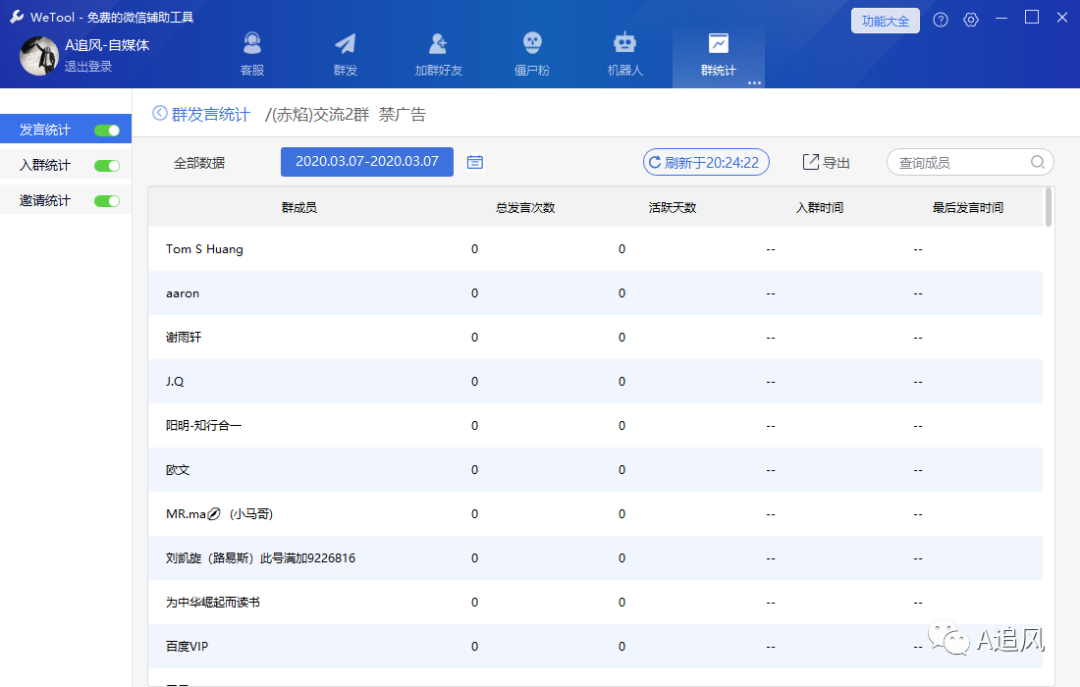Click the Ai追风 profile avatar
1080x687 pixels.
pyautogui.click(x=39, y=55)
